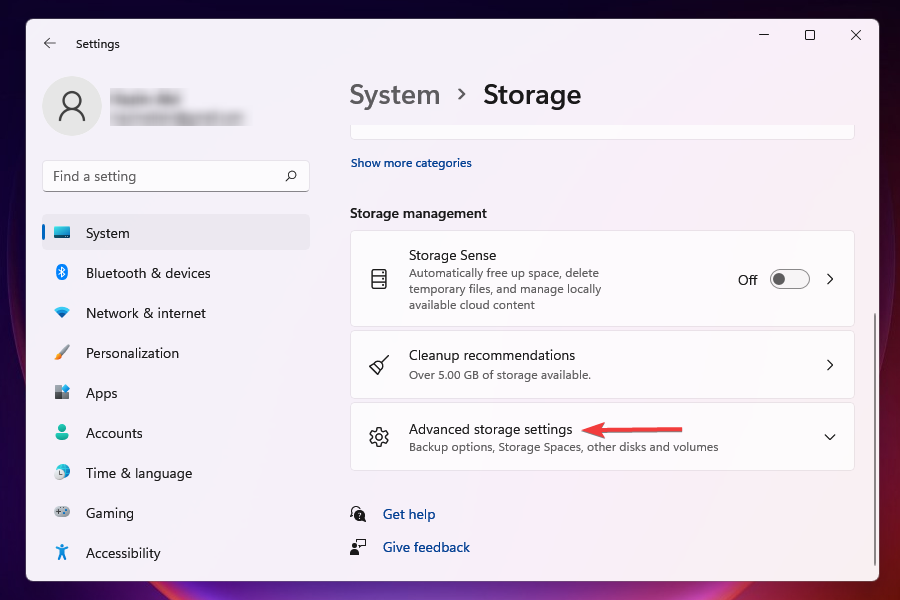Maximize the Settings window

coord(810,35)
